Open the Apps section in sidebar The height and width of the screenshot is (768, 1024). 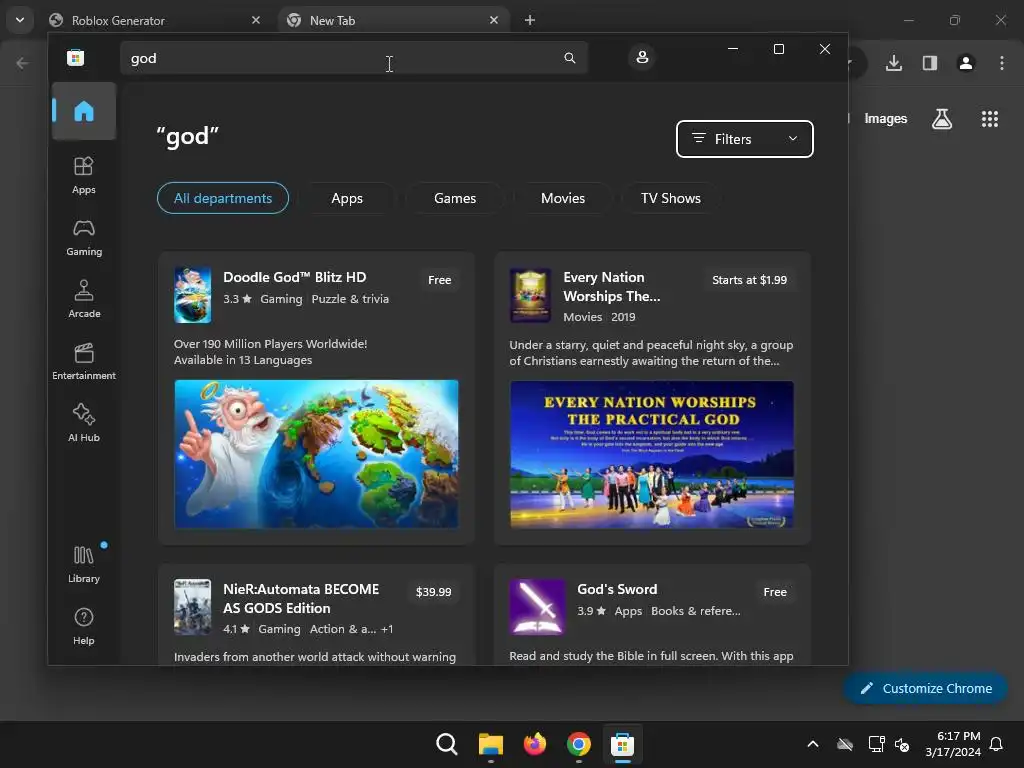[x=84, y=176]
